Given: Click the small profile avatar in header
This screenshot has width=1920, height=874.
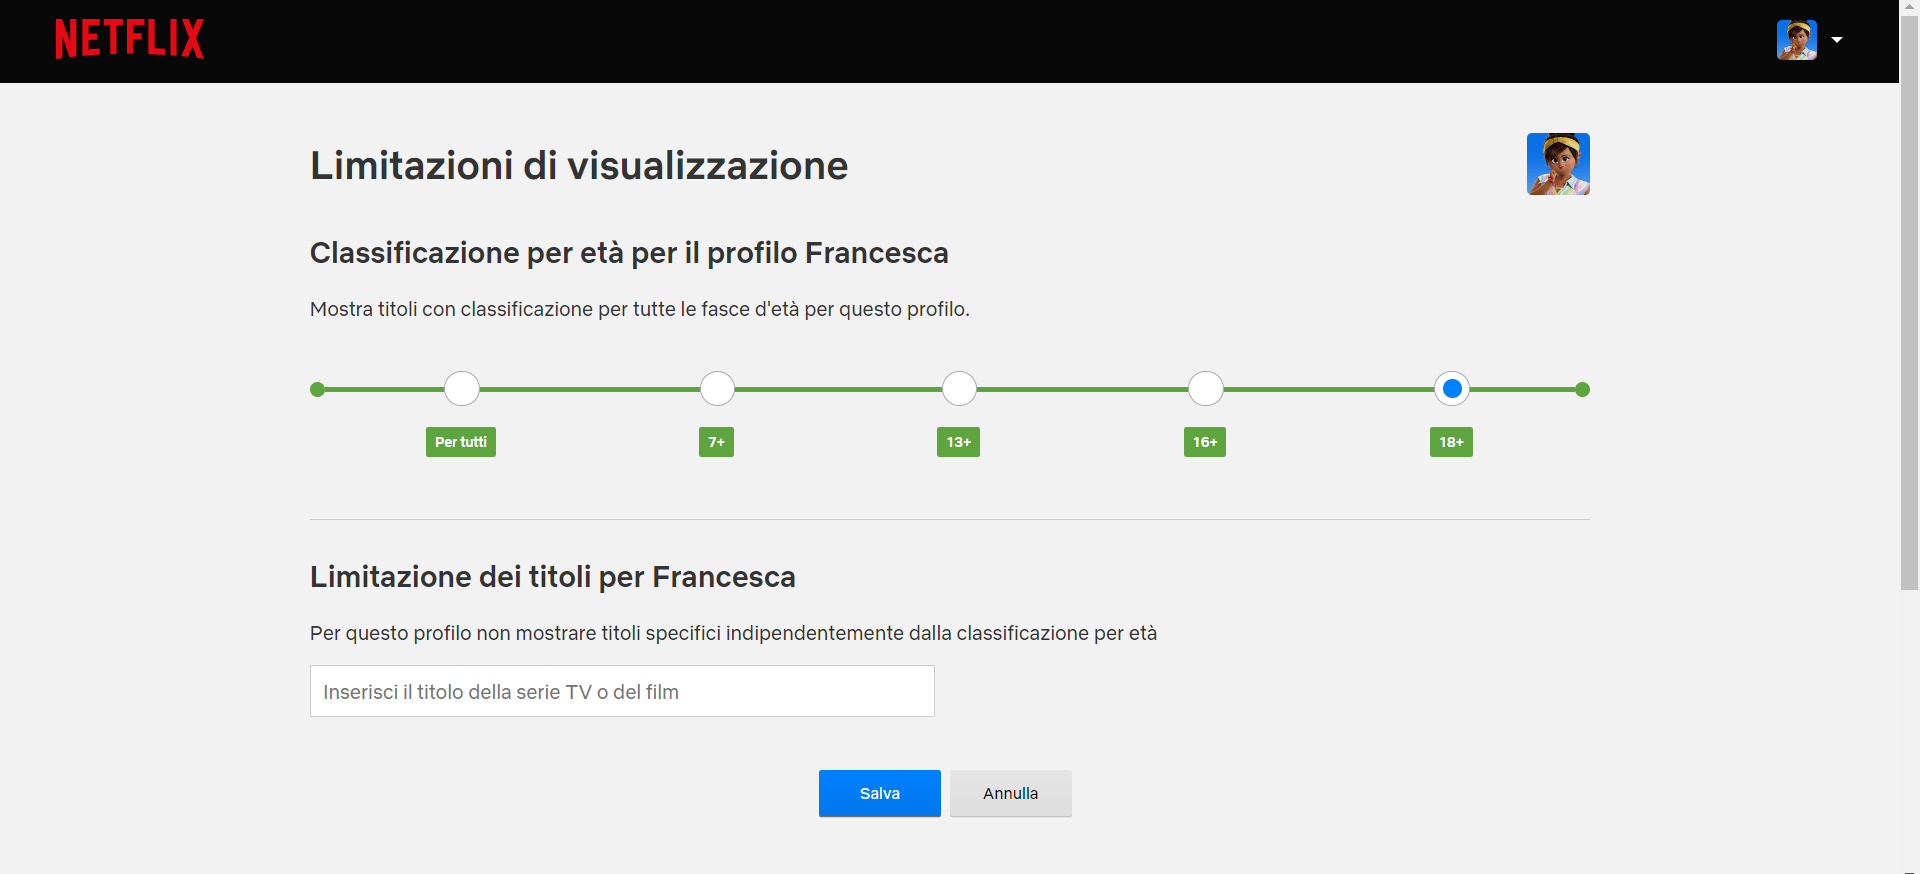Looking at the screenshot, I should [1796, 40].
